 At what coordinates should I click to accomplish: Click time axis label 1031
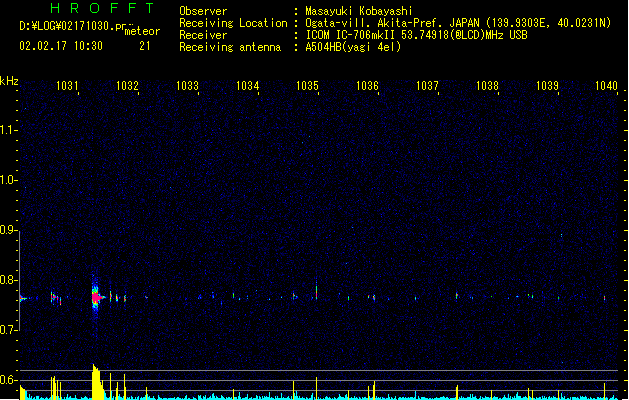point(67,85)
